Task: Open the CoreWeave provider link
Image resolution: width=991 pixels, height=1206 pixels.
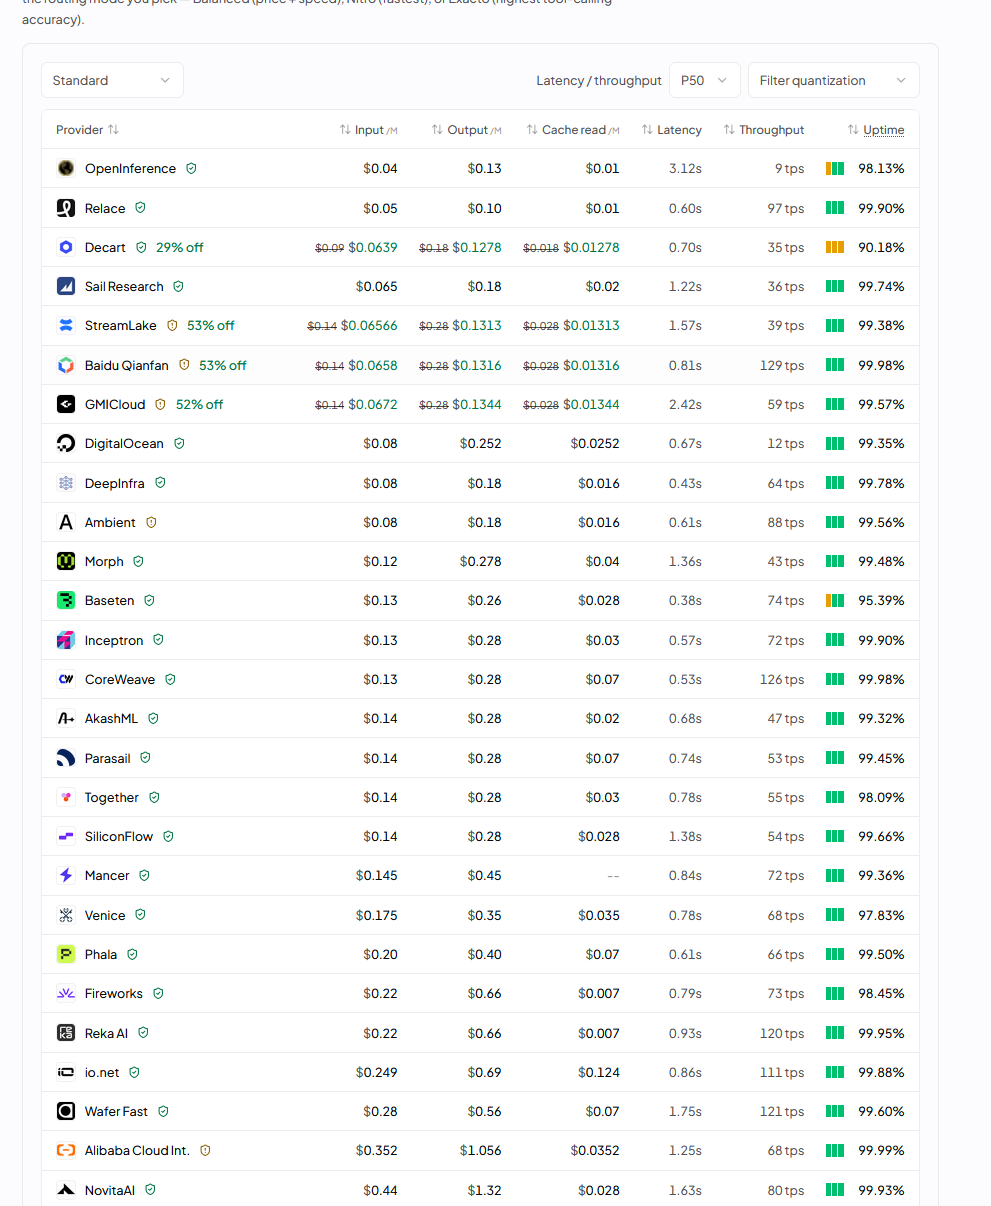Action: coord(120,679)
